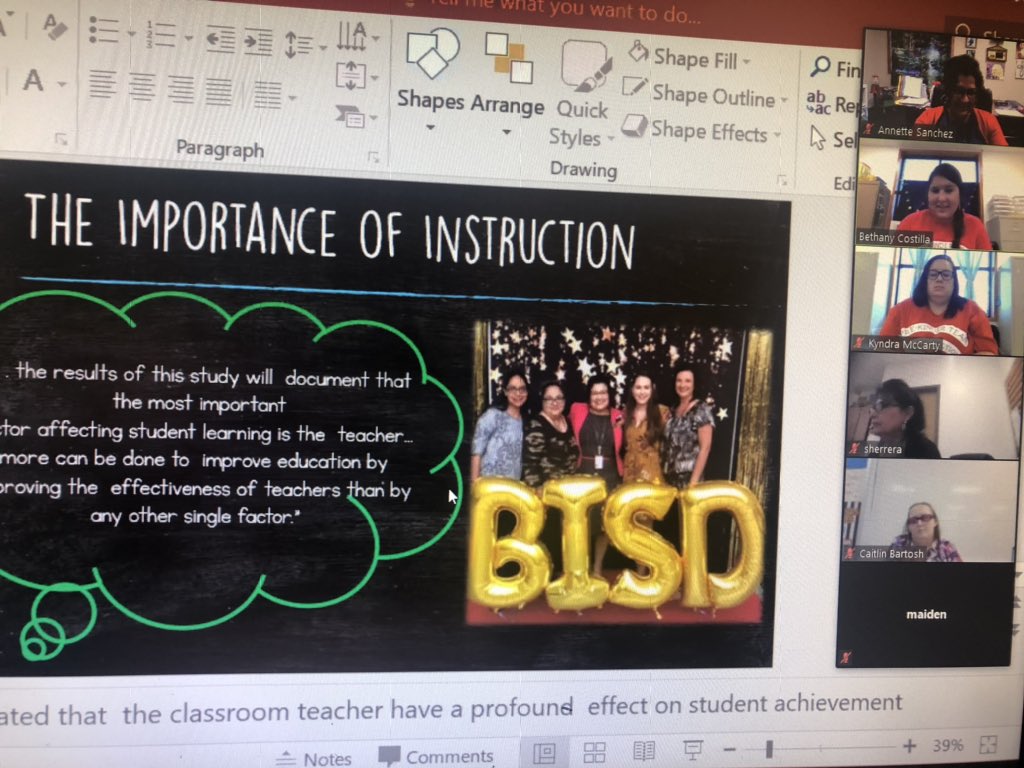1024x768 pixels.
Task: Expand the Numbering dropdown arrow
Action: [188, 38]
